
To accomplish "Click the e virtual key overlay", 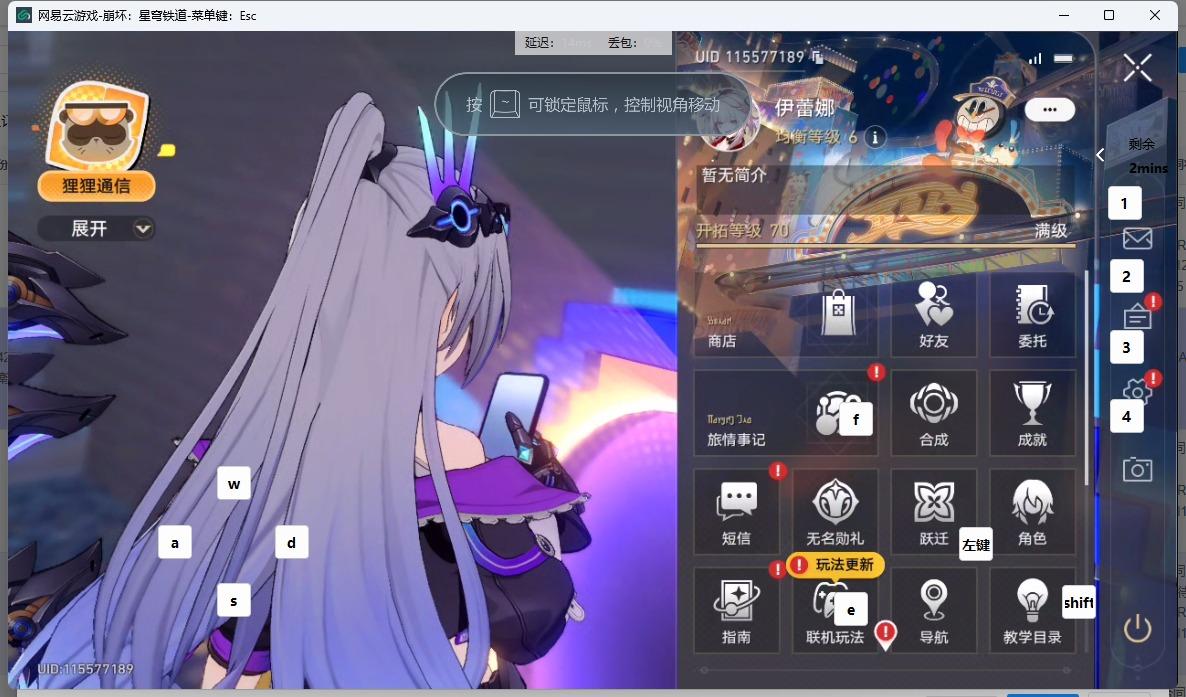I will (851, 610).
